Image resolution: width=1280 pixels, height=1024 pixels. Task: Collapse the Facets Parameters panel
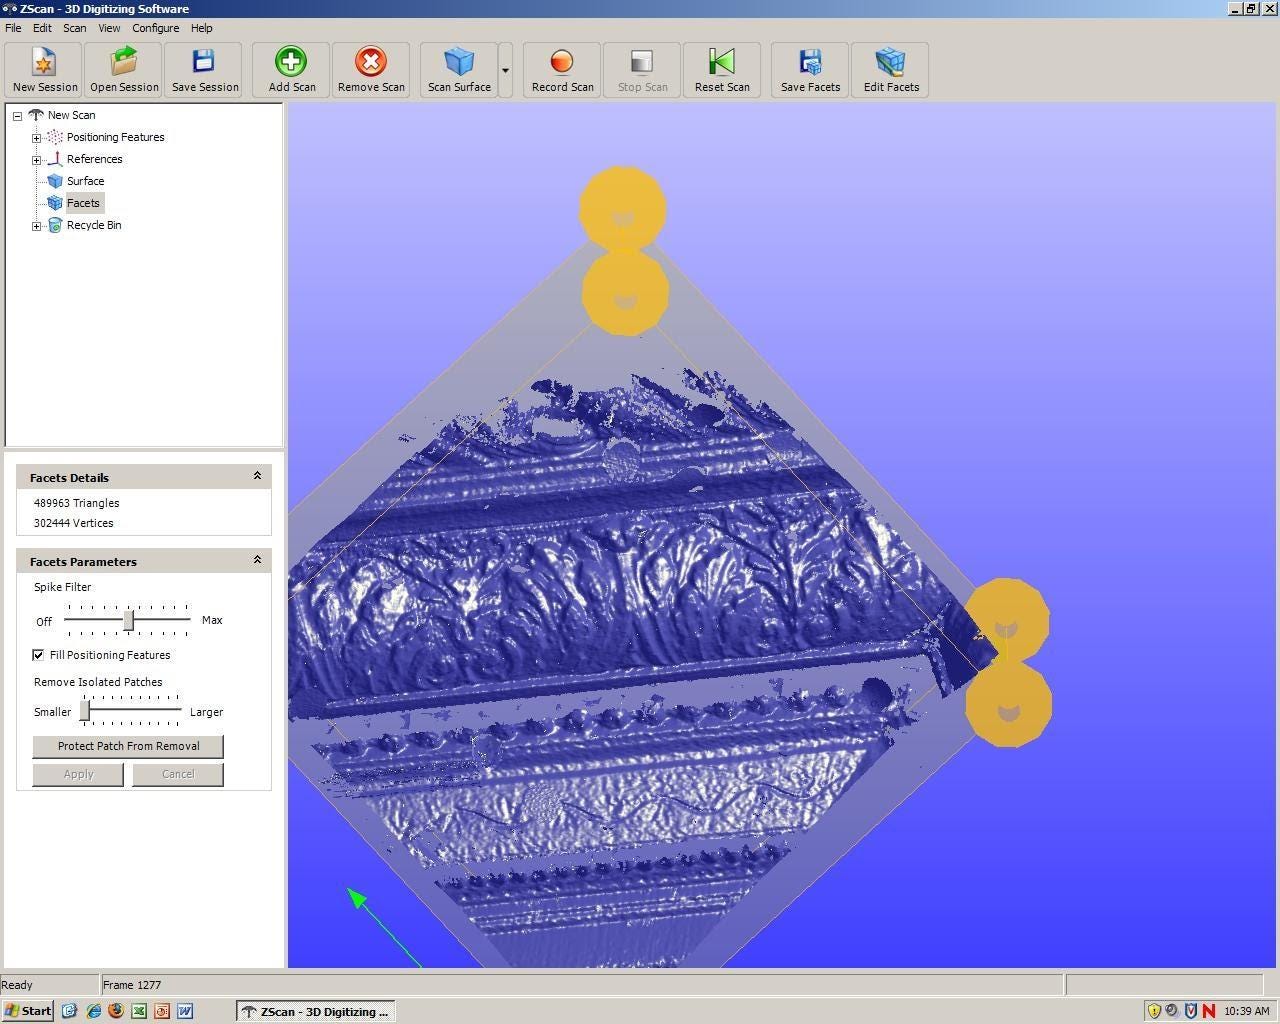(257, 560)
